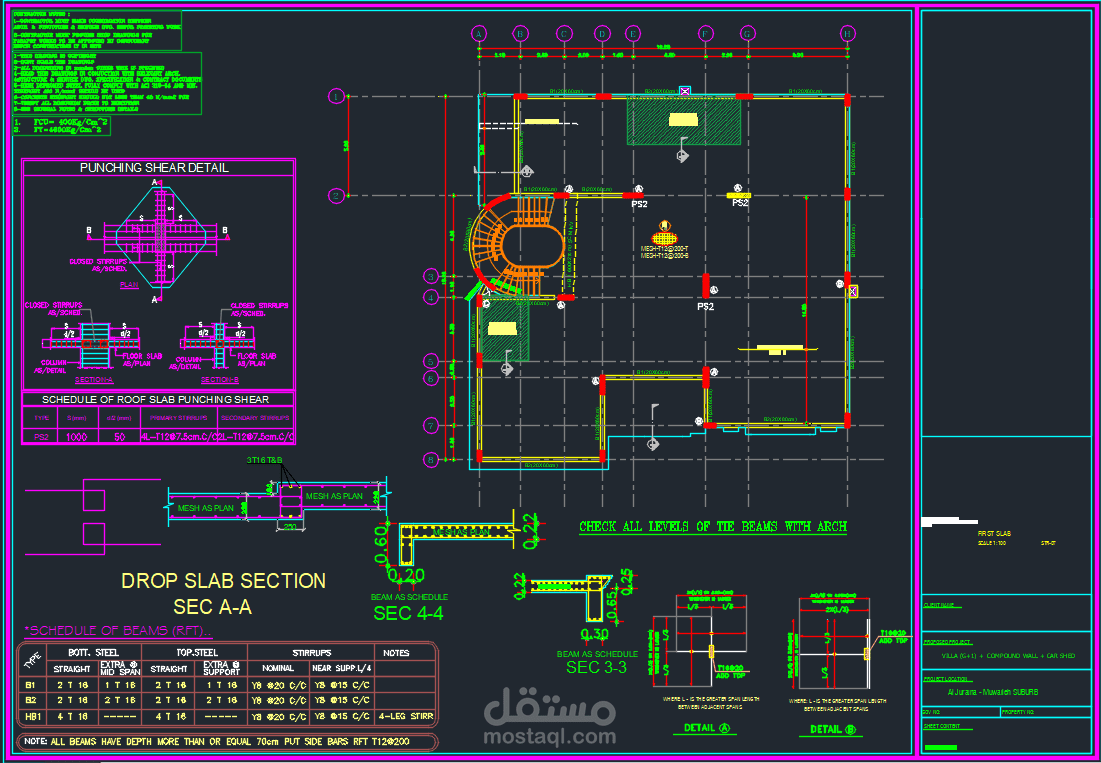This screenshot has height=763, width=1101.
Task: Click 'VILLA (G+1) + COMPOUND WALL + CAR SHED' text
Action: [x=1008, y=656]
